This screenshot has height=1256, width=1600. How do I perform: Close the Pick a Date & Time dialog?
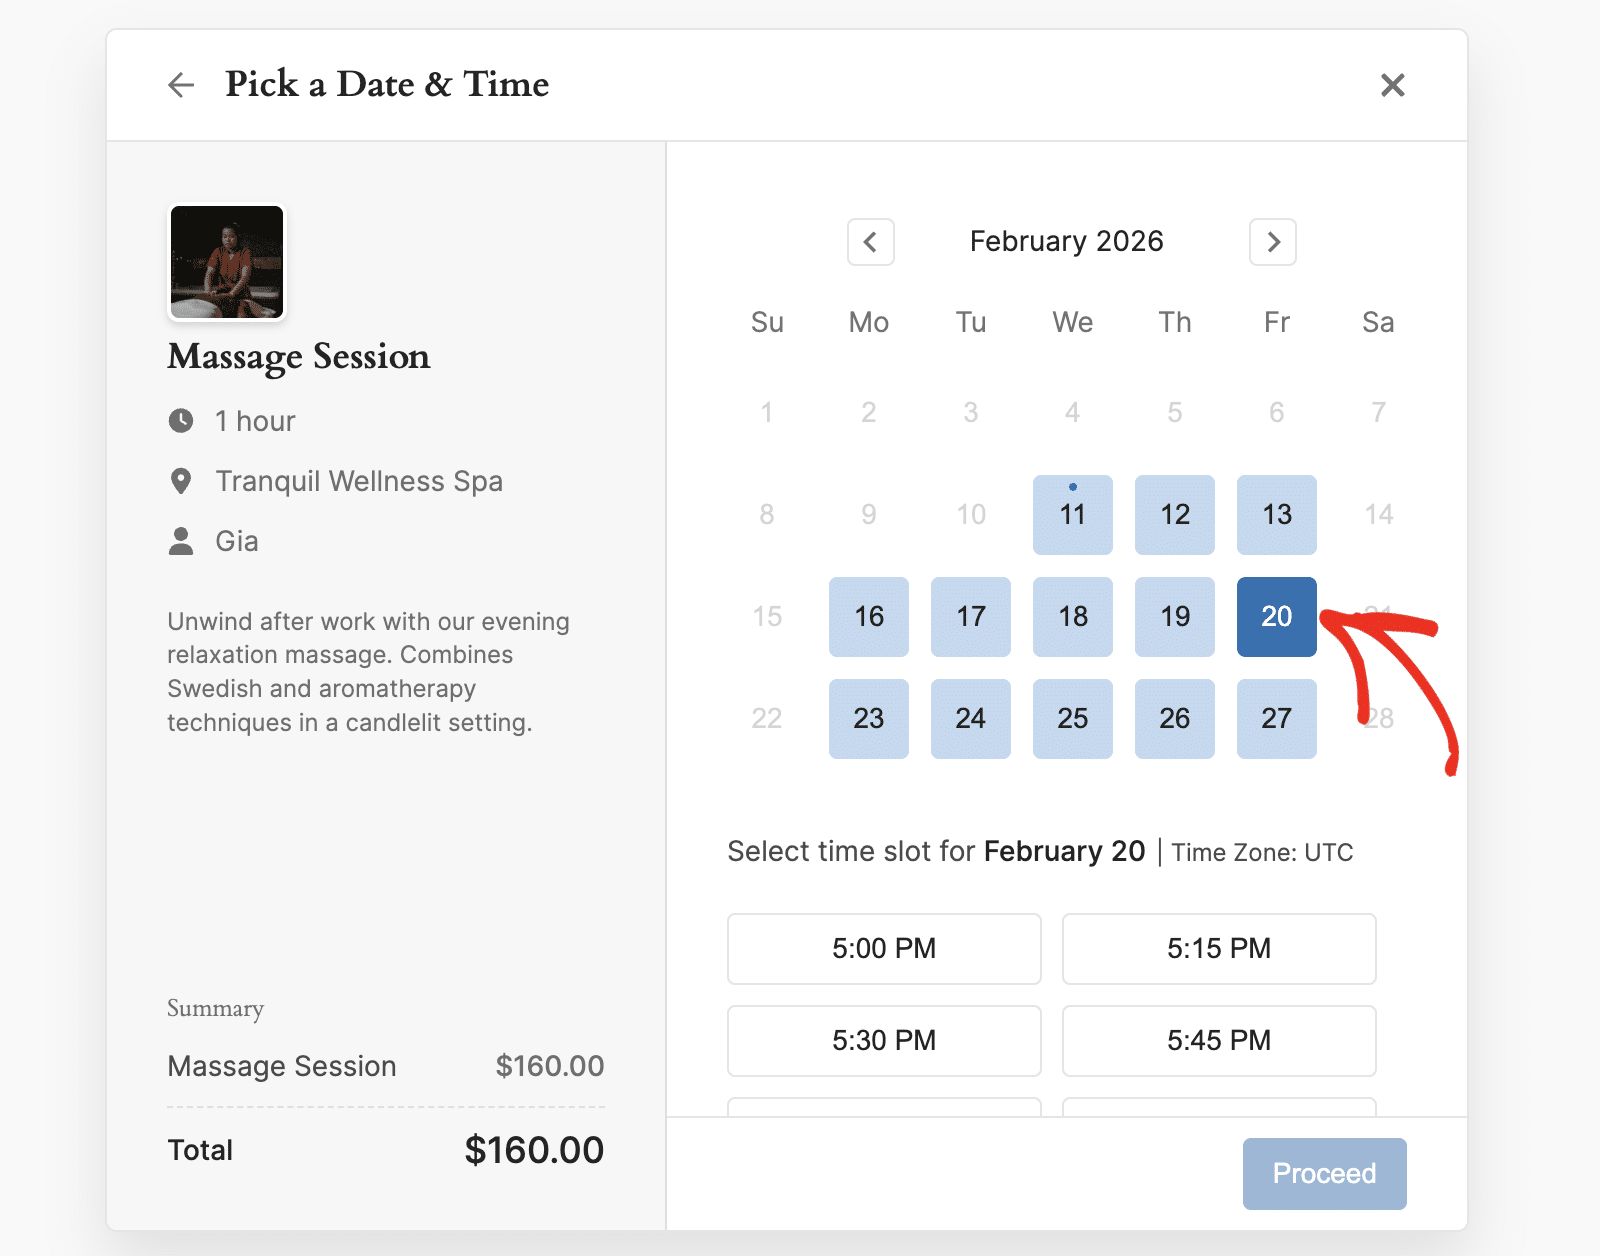(x=1392, y=85)
